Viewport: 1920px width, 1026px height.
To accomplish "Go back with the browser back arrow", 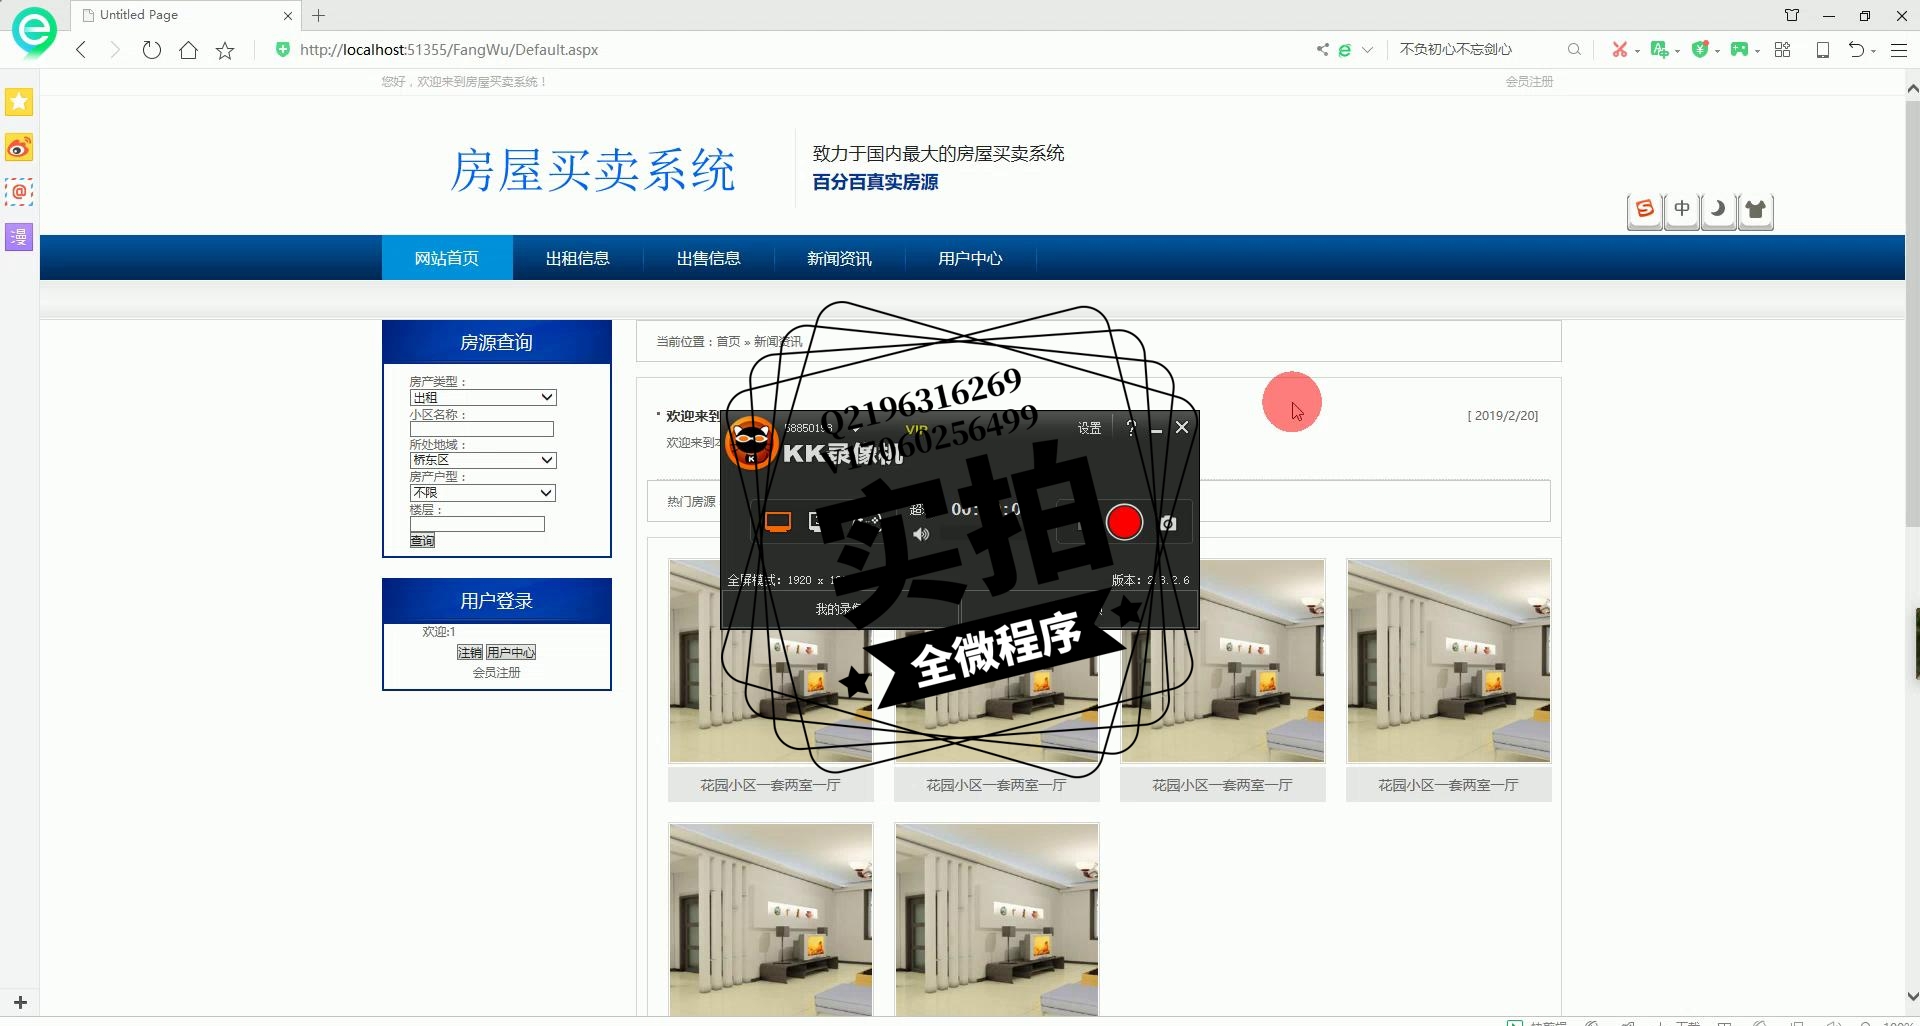I will coord(82,50).
